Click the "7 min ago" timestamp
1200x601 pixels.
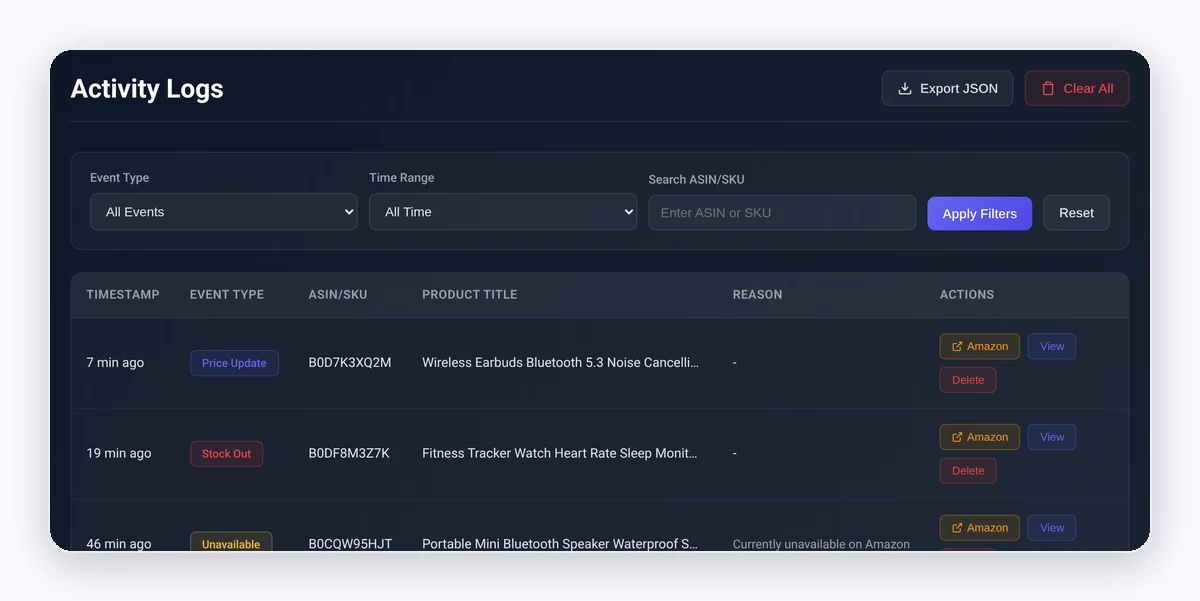(115, 363)
